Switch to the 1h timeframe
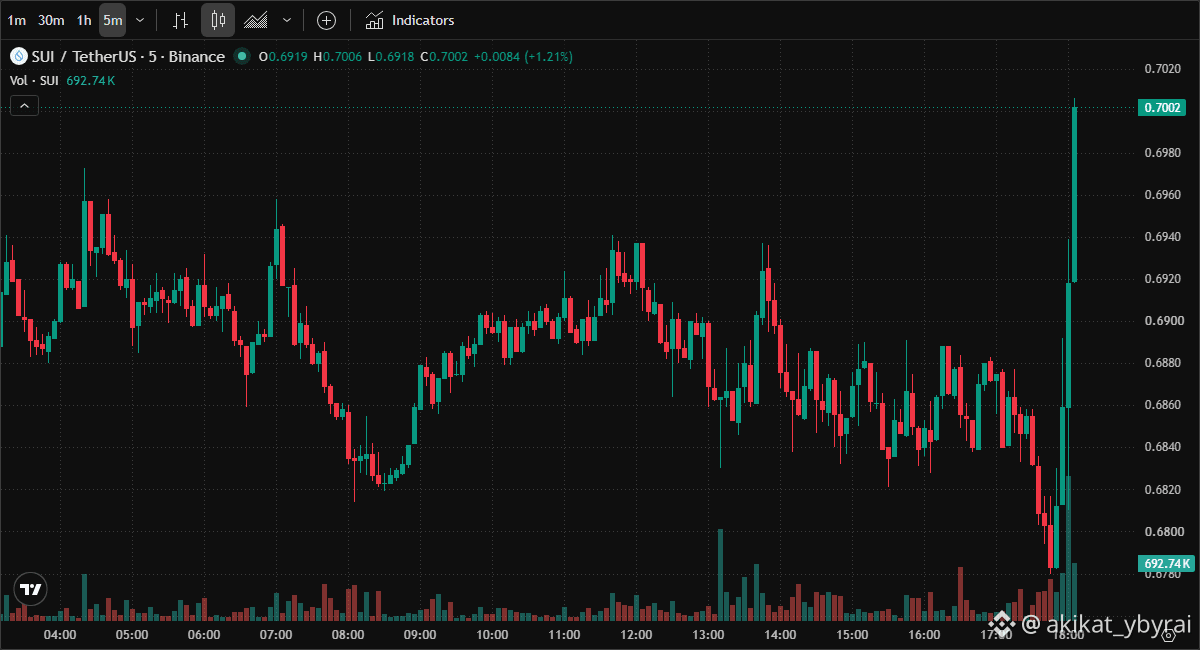The image size is (1200, 650). point(84,20)
